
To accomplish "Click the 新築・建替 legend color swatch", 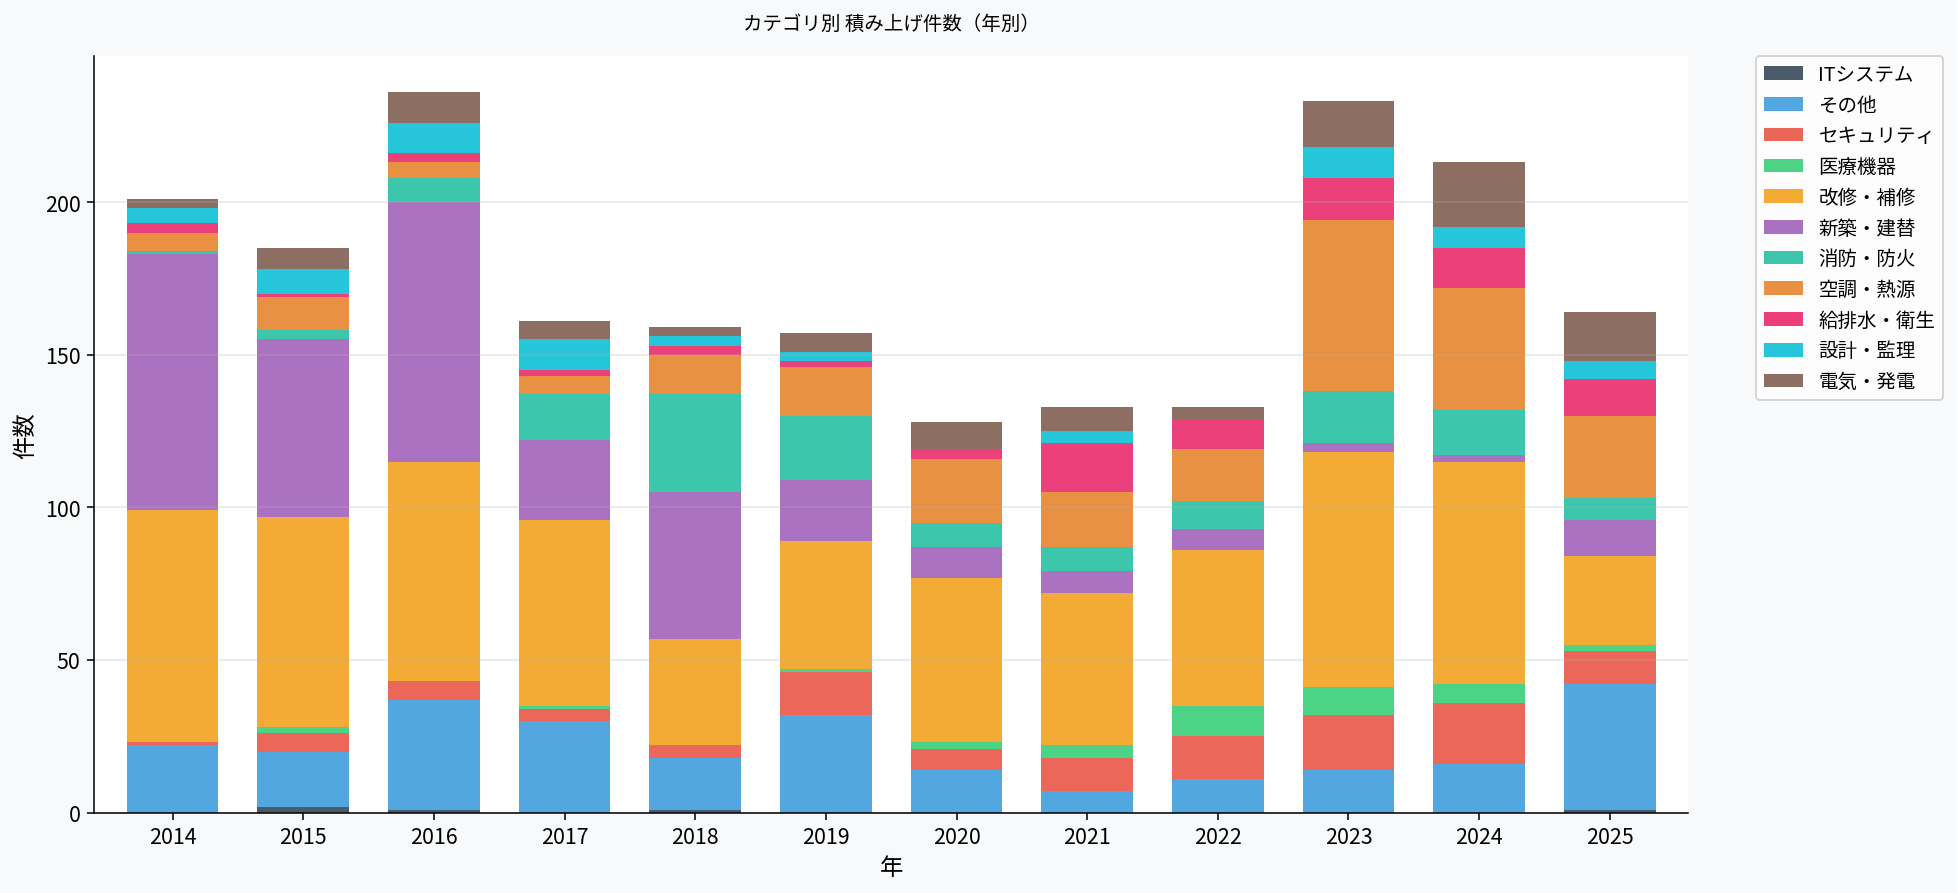I will (x=1783, y=227).
